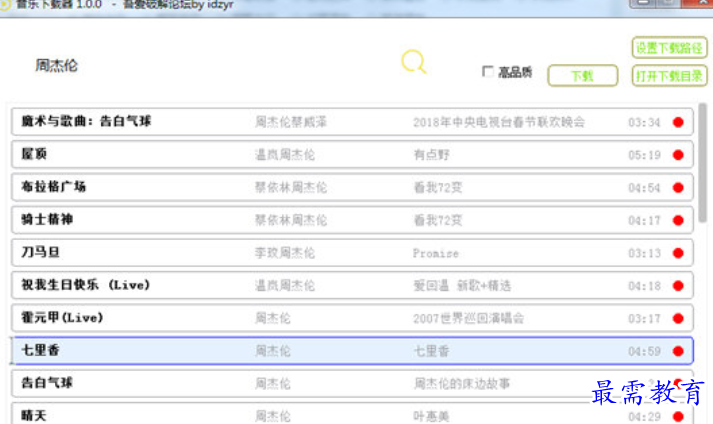Select the song title 屋顶
713x424 pixels.
point(34,154)
